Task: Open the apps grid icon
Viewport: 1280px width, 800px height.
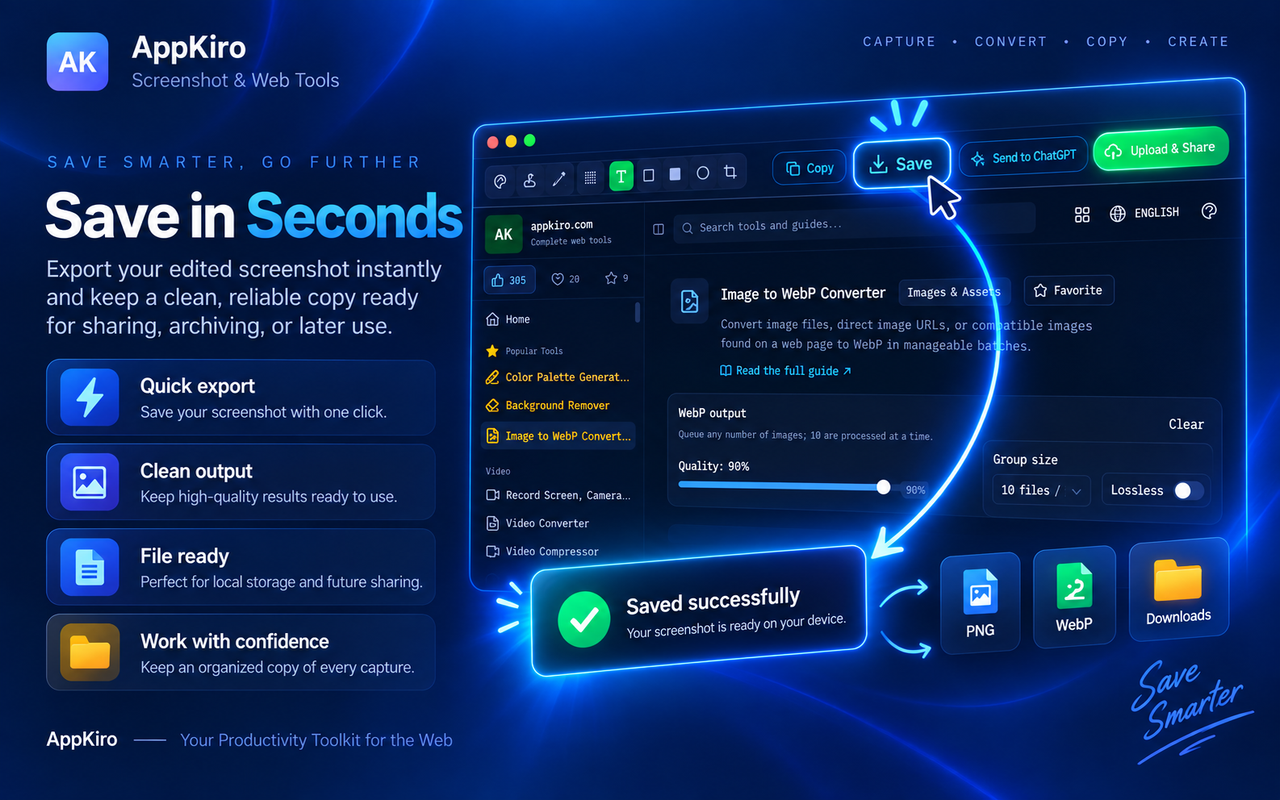Action: click(x=1082, y=215)
